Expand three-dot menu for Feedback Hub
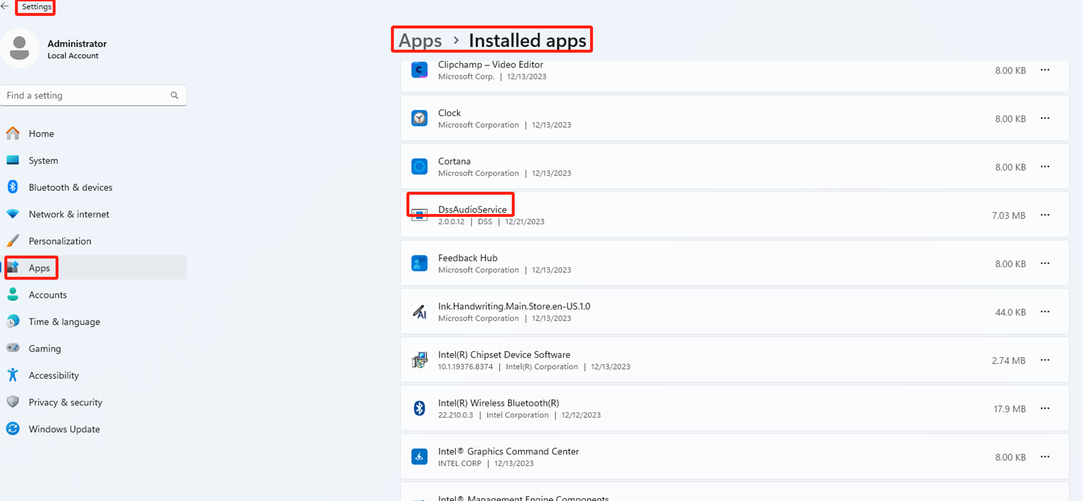This screenshot has width=1083, height=501. point(1045,264)
